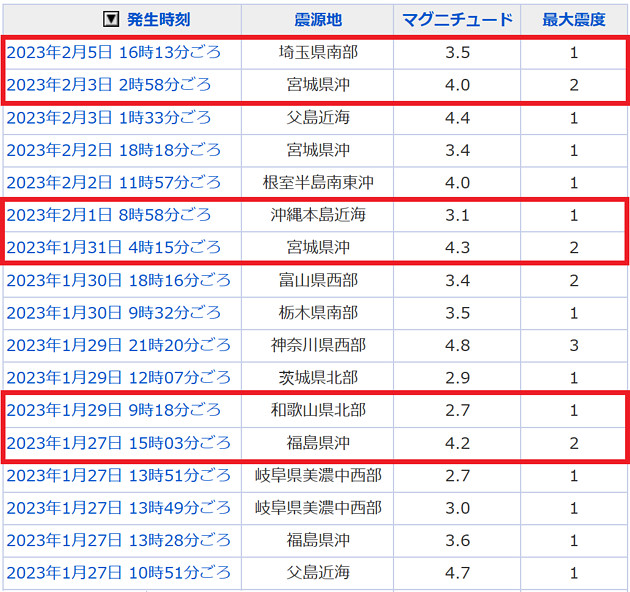This screenshot has height=592, width=630.
Task: Click the 2023年1月27日 13時28分ごろ link
Action: pos(118,540)
